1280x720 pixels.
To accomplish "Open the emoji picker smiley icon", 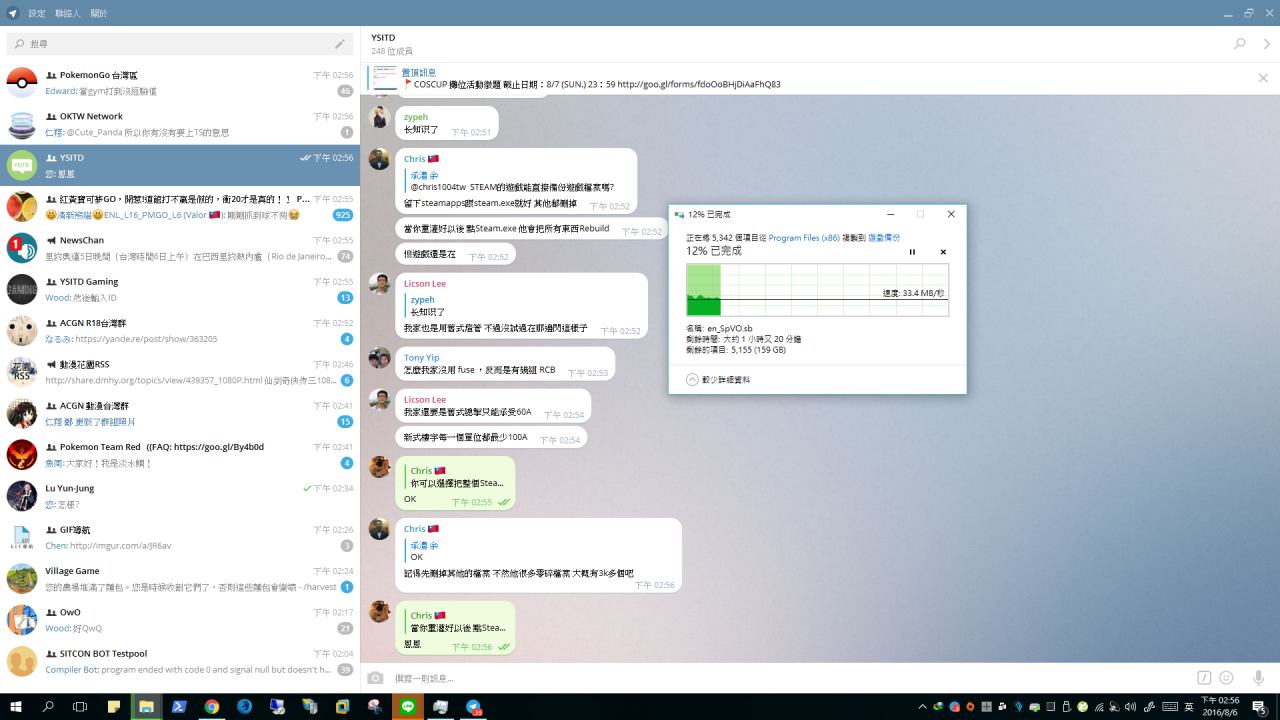I will point(1227,678).
